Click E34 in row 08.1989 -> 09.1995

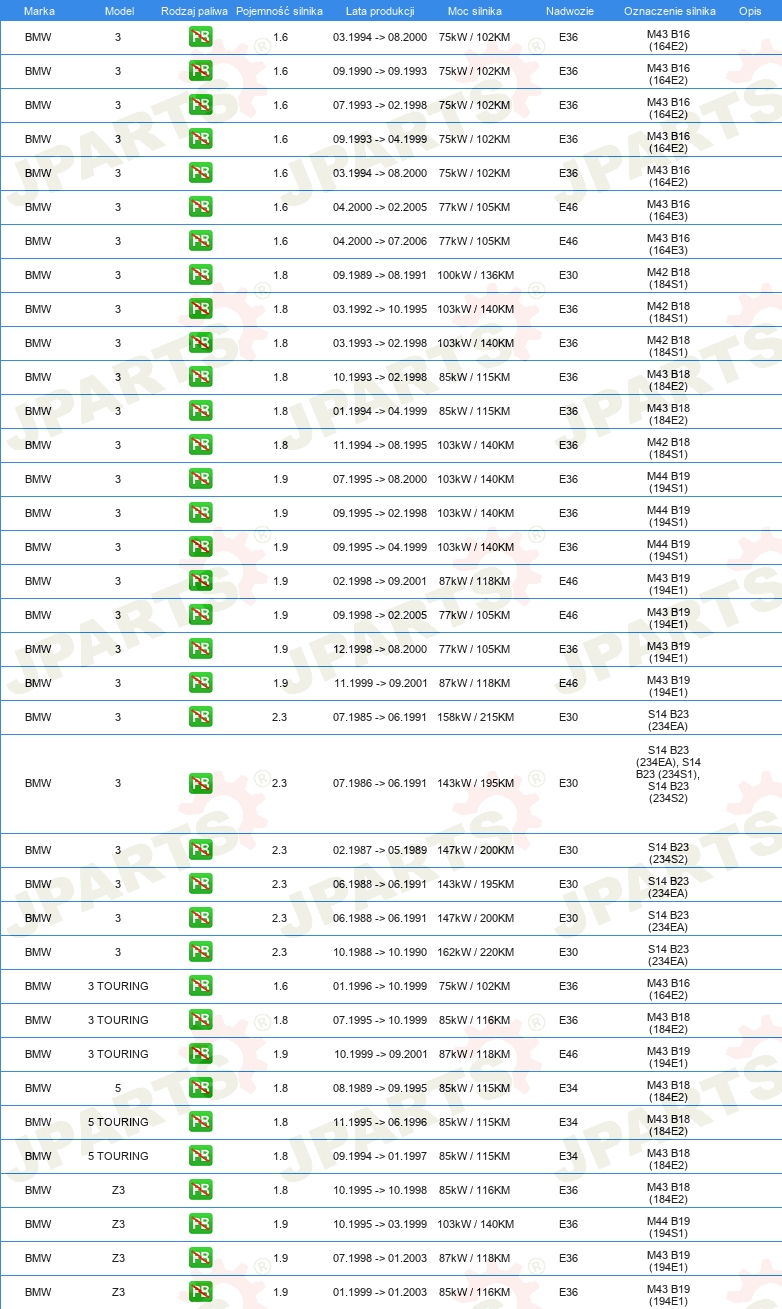point(568,1088)
